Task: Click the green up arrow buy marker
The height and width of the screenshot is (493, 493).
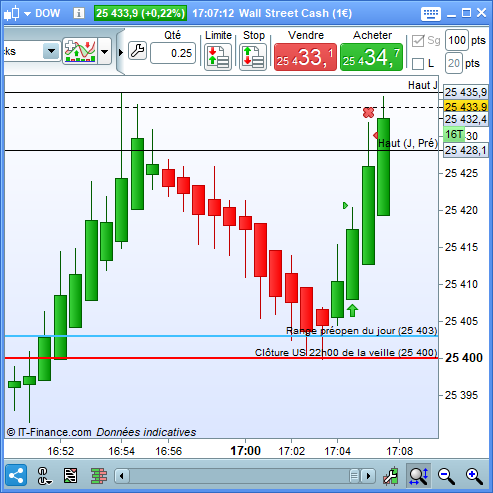Action: [x=352, y=310]
